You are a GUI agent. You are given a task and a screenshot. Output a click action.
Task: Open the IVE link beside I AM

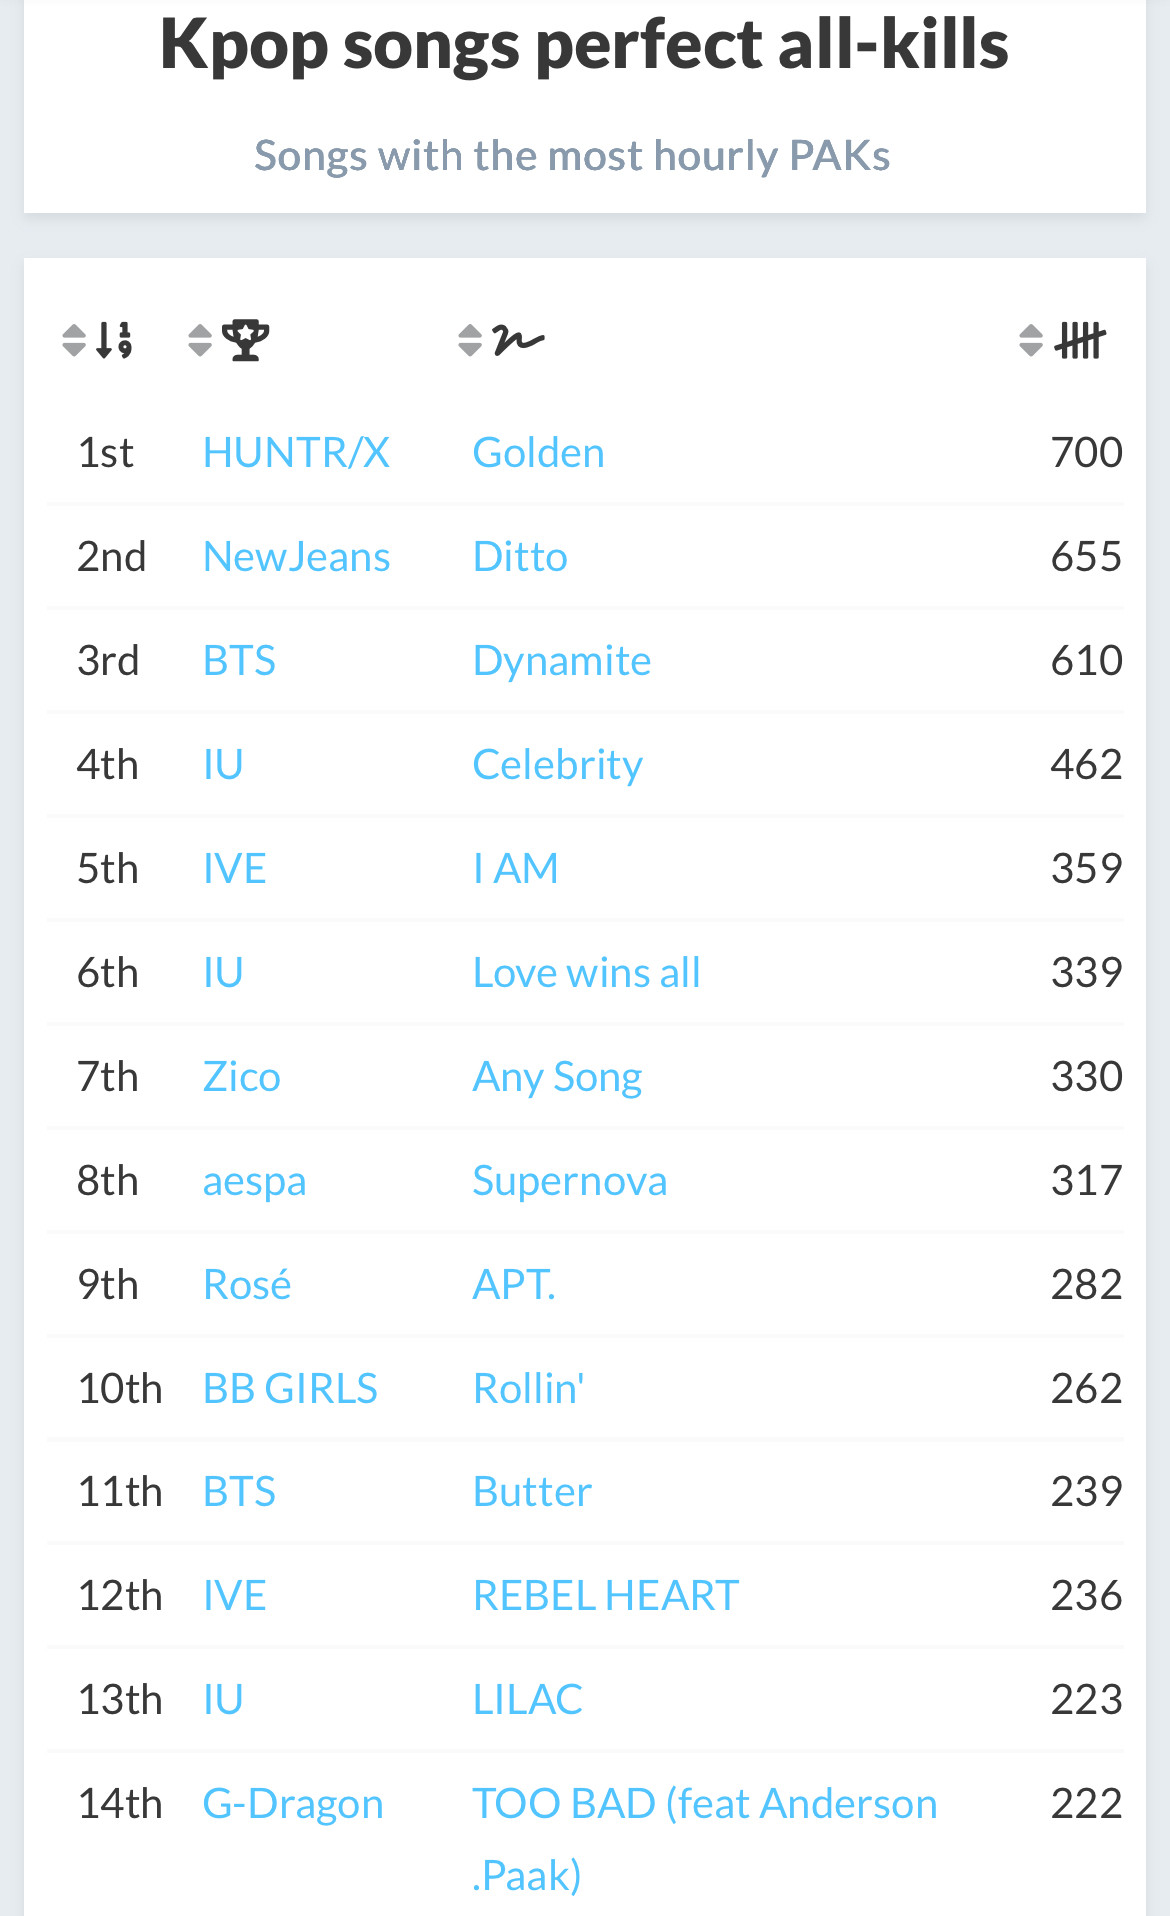(x=234, y=869)
